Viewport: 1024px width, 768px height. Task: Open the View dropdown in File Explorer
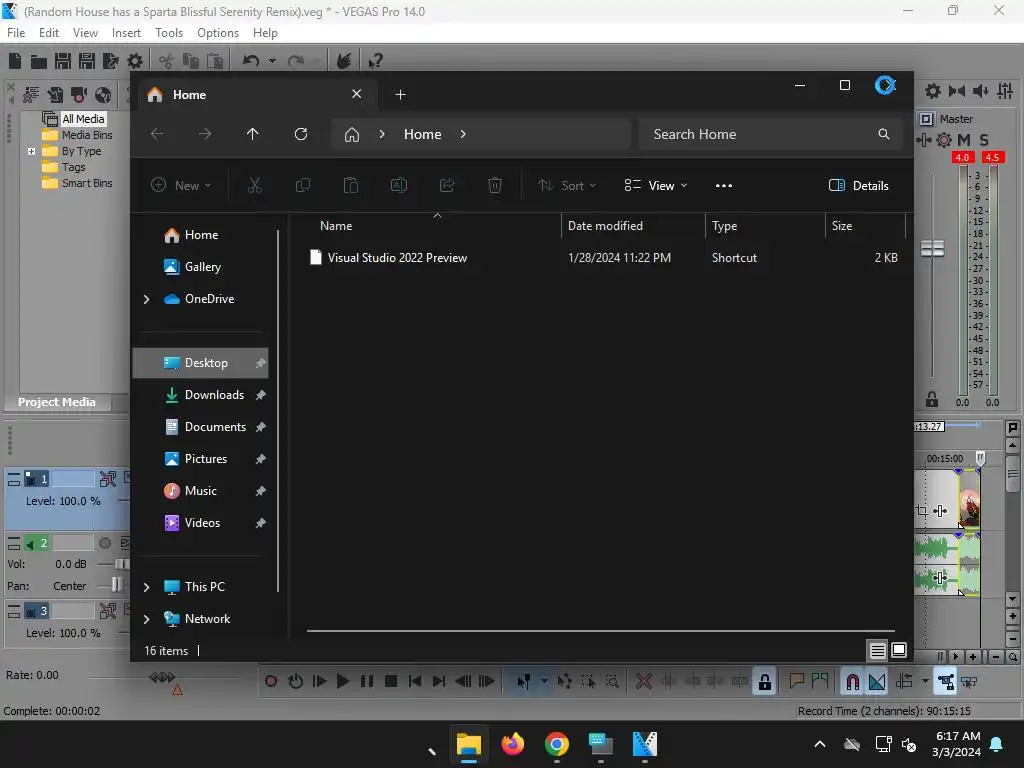[656, 186]
